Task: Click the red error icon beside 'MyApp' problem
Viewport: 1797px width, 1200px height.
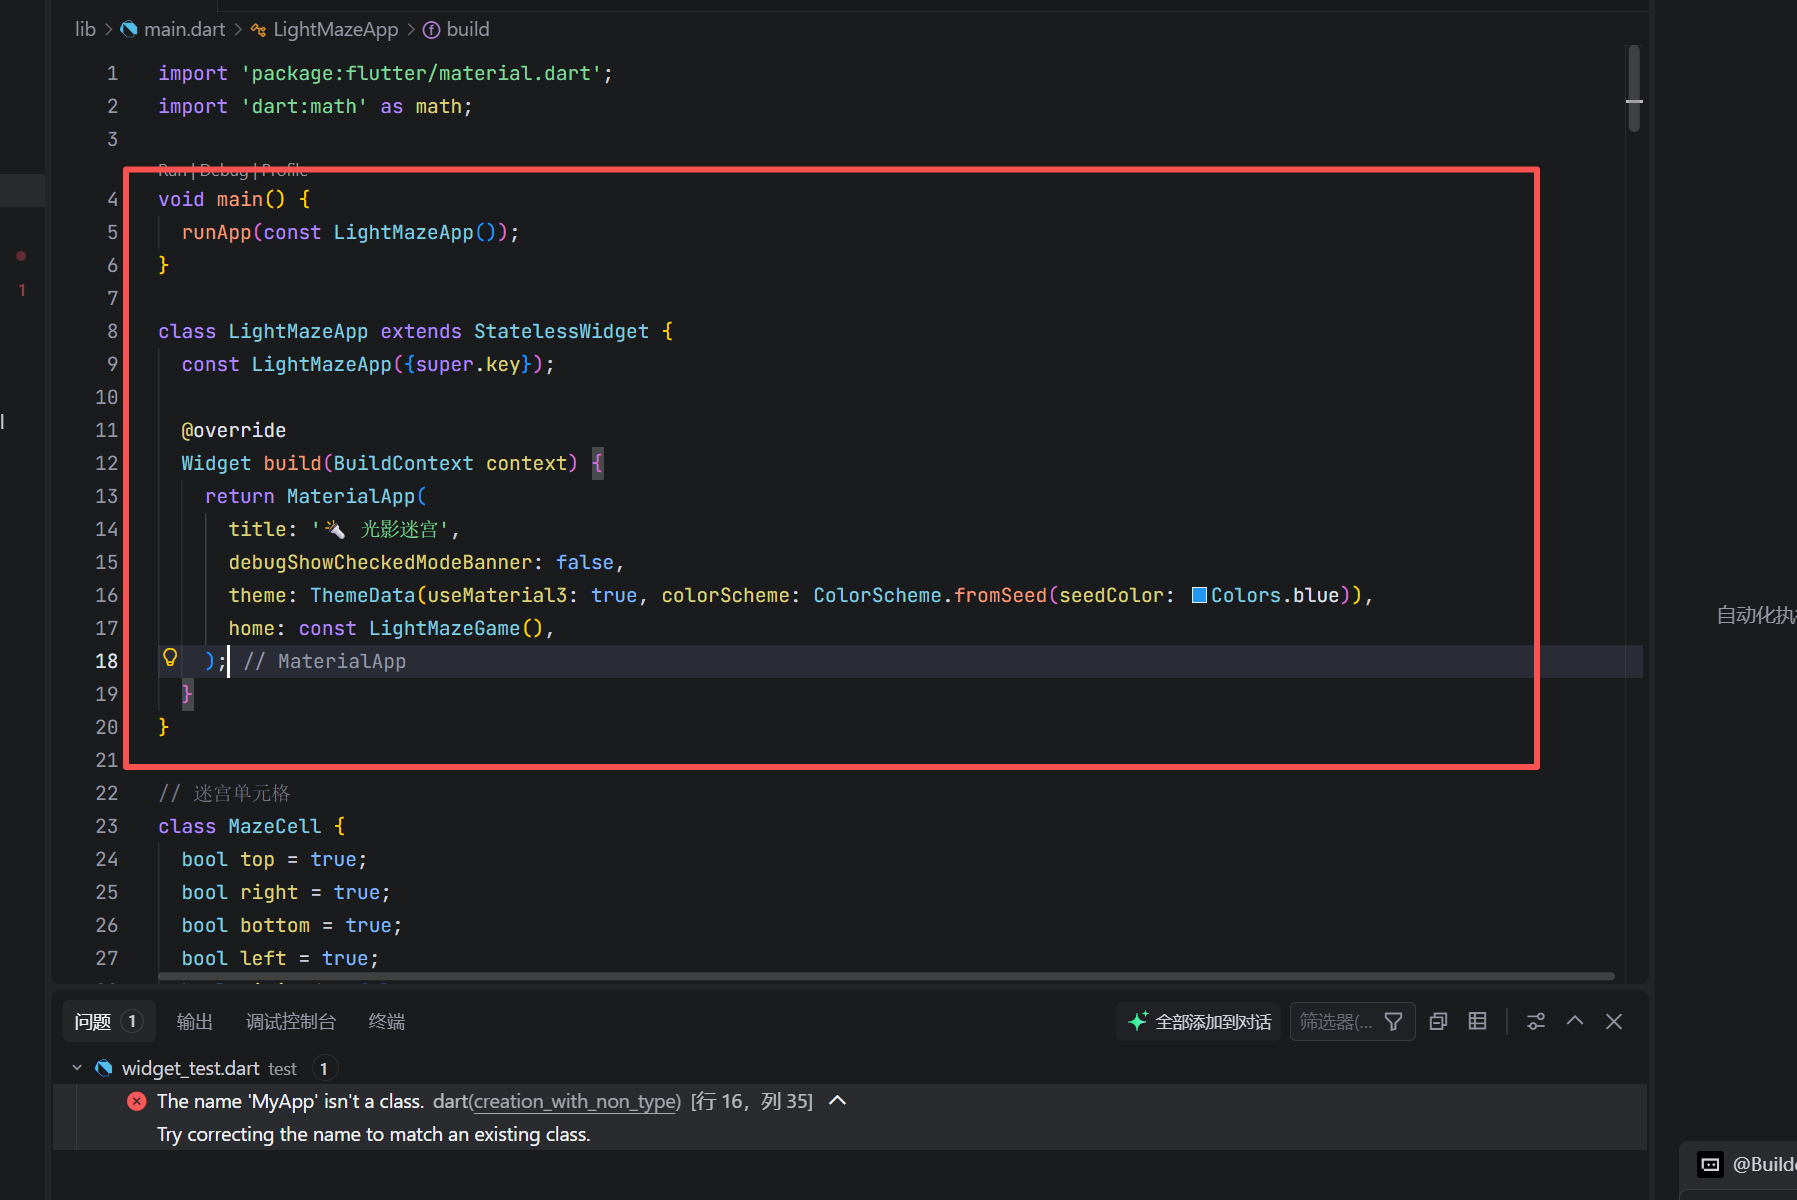Action: coord(137,1101)
